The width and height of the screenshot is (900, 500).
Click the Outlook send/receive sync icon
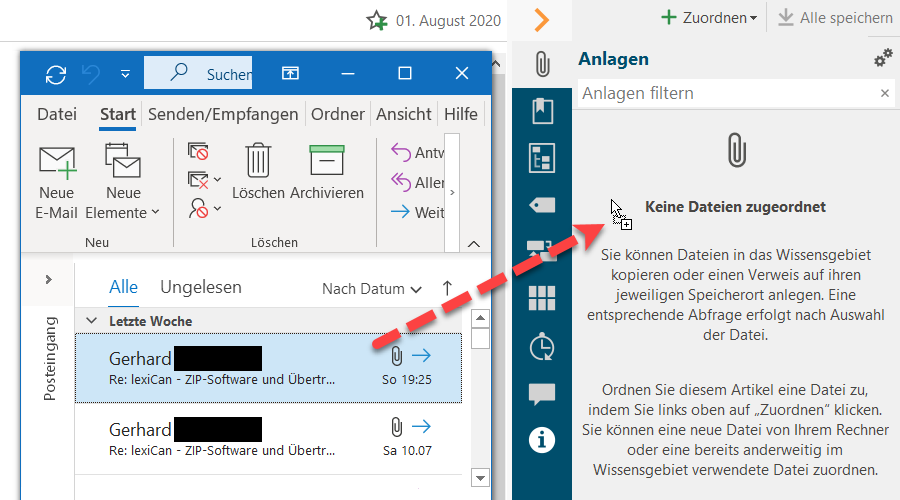tap(56, 74)
